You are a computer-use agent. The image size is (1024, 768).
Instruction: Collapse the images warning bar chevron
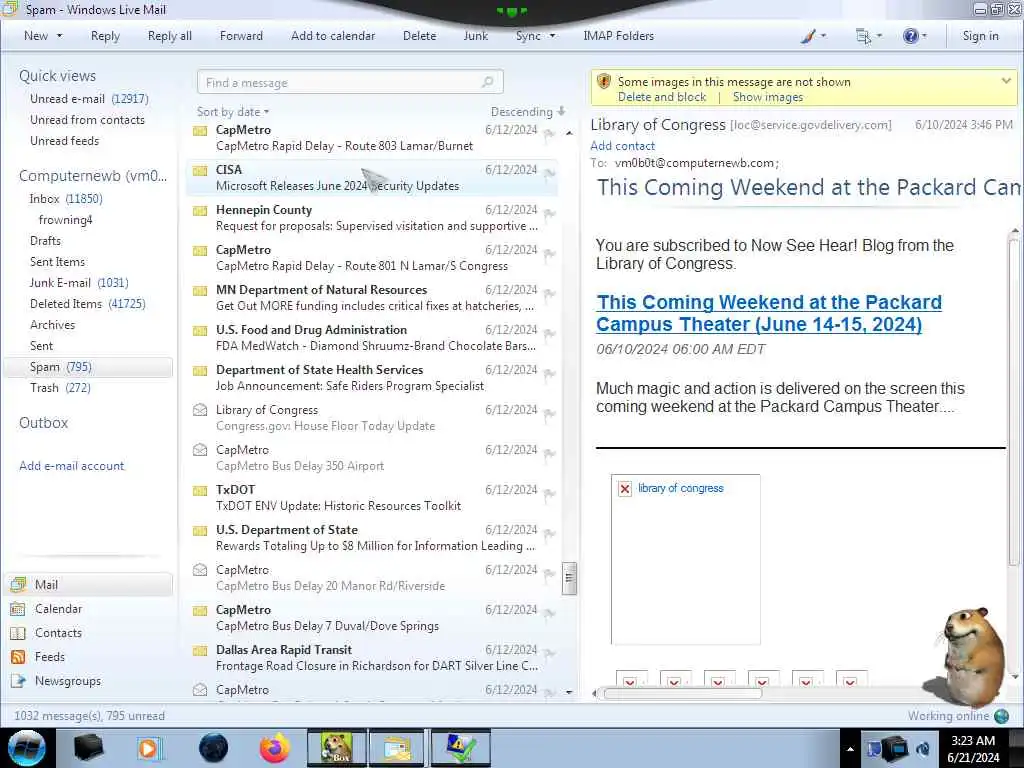coord(1006,81)
